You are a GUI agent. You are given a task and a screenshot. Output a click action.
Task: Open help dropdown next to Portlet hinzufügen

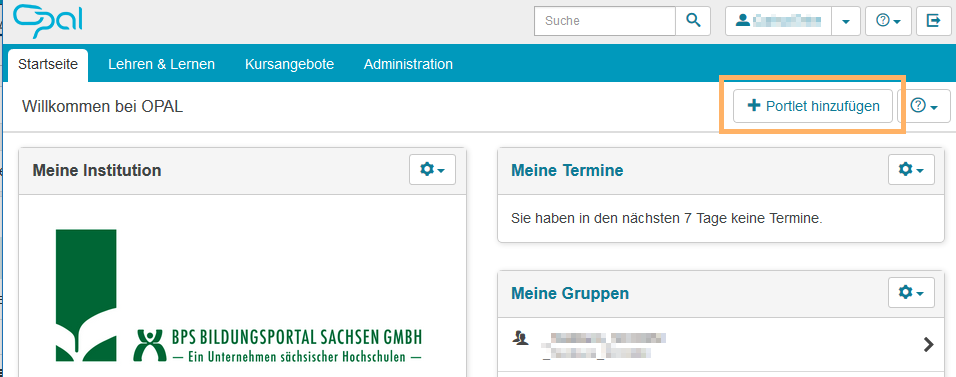tap(924, 106)
